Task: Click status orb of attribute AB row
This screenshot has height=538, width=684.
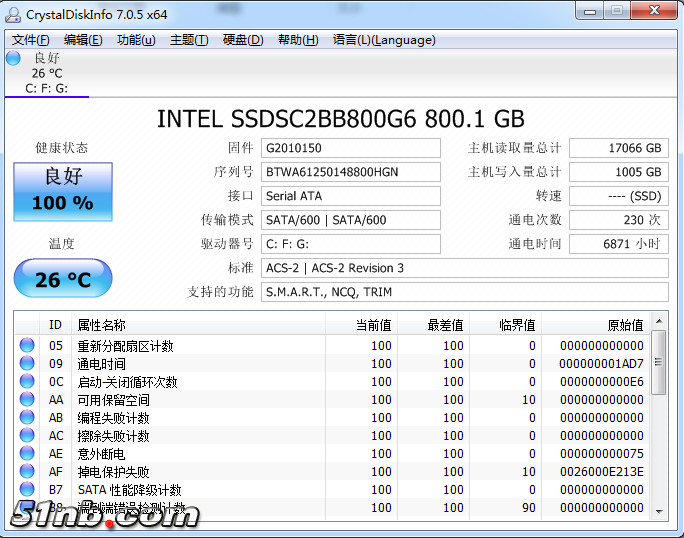Action: [27, 417]
